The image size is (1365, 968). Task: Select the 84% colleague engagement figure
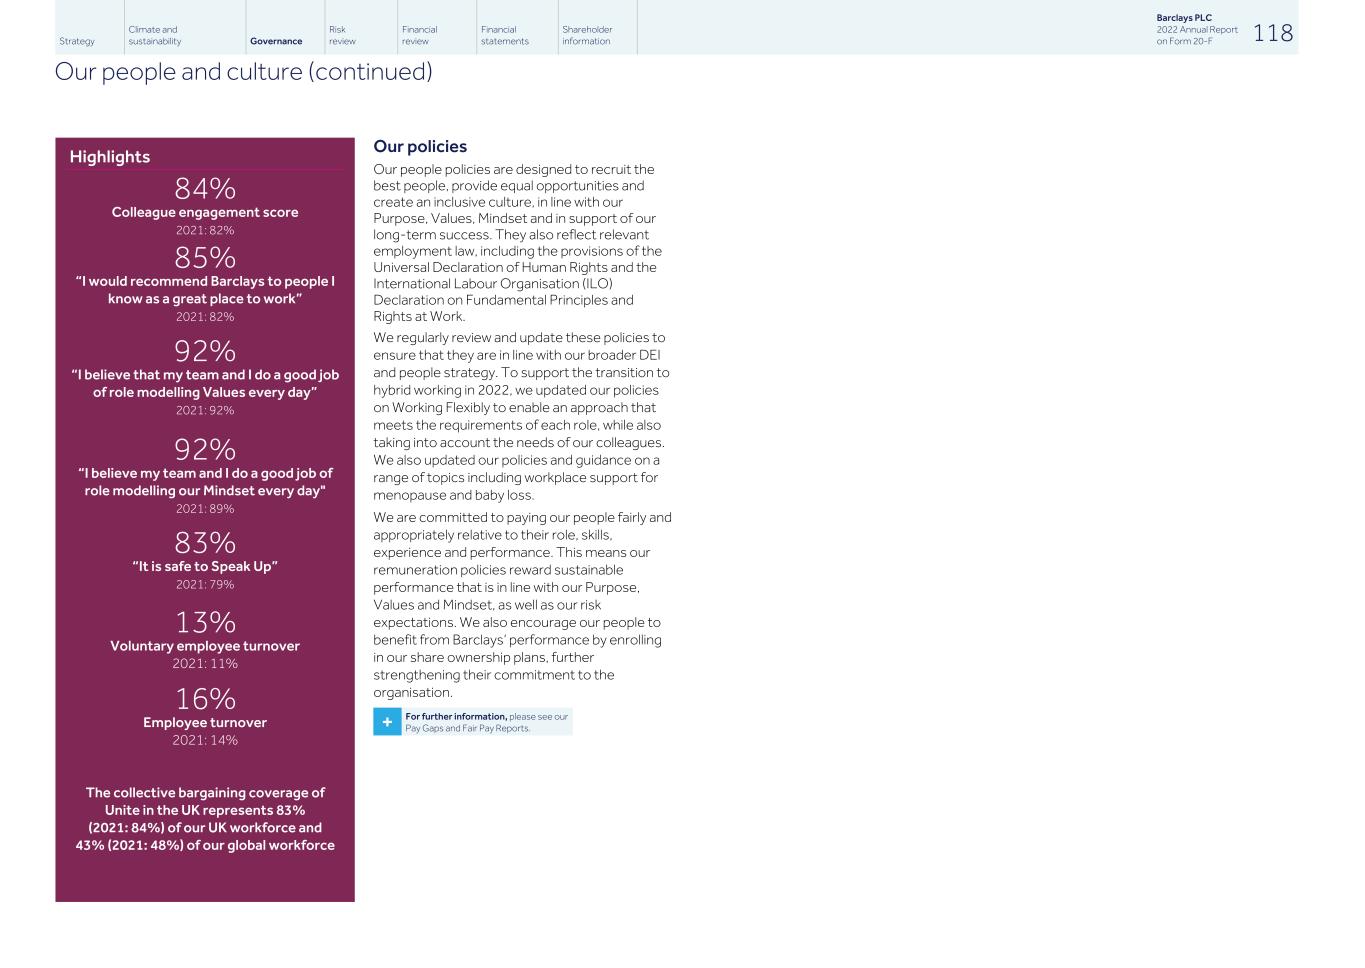point(205,189)
